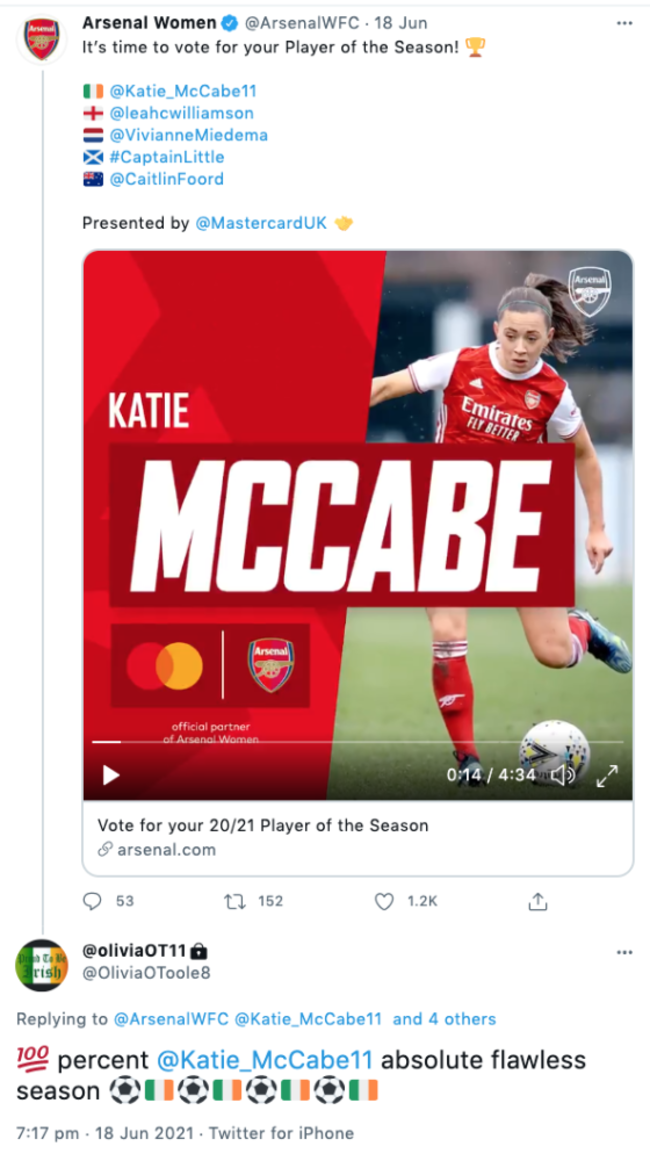Screen dimensions: 650x1161
Task: Open #CaptainLittle hashtag
Action: [167, 157]
